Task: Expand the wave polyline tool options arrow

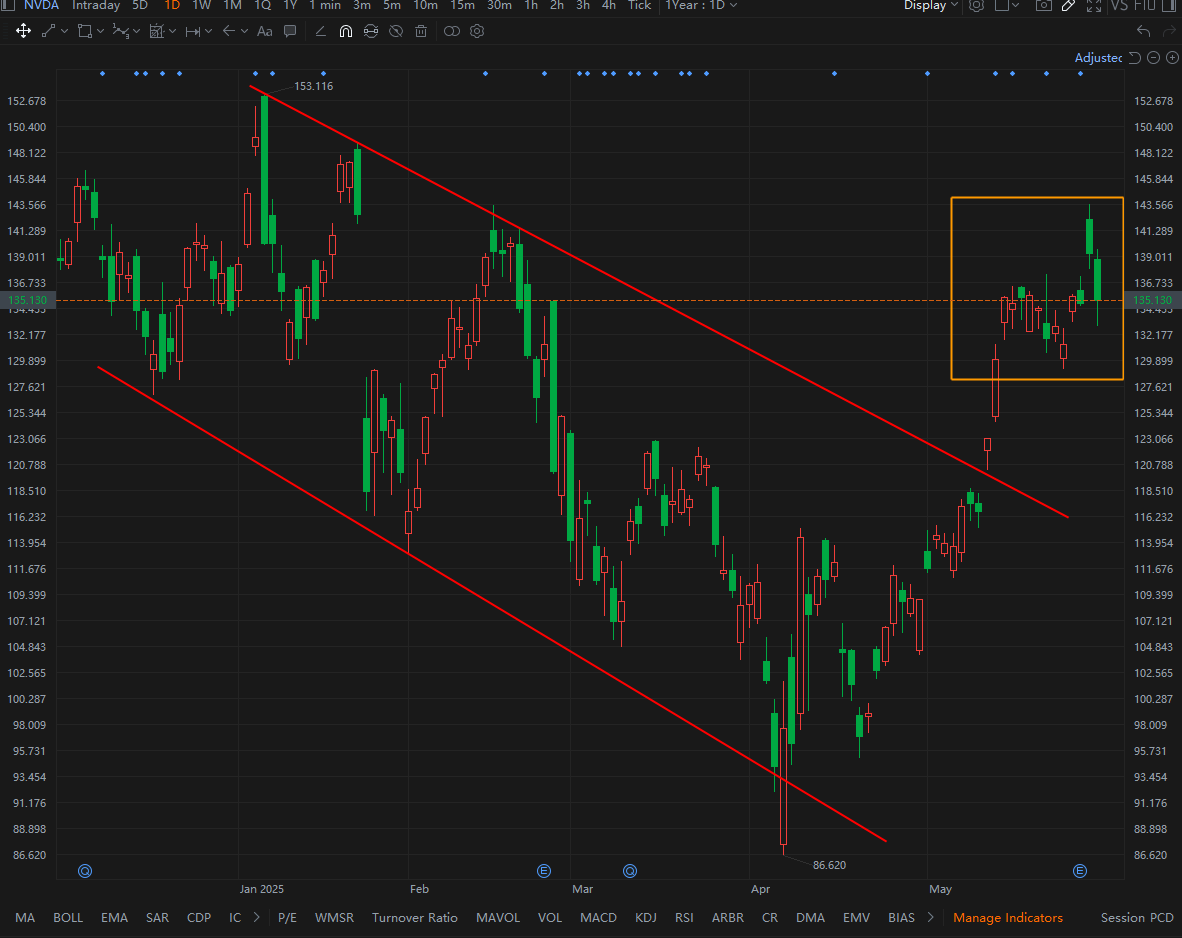Action: 136,32
